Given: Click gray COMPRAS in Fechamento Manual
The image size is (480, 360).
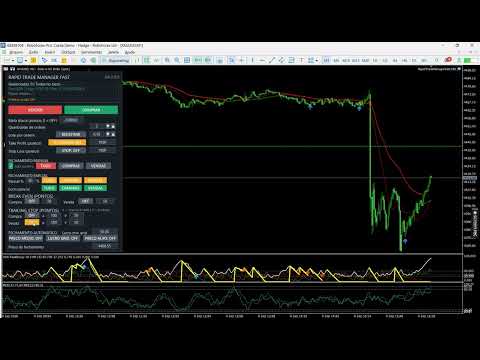Looking at the screenshot, I should pyautogui.click(x=71, y=166).
